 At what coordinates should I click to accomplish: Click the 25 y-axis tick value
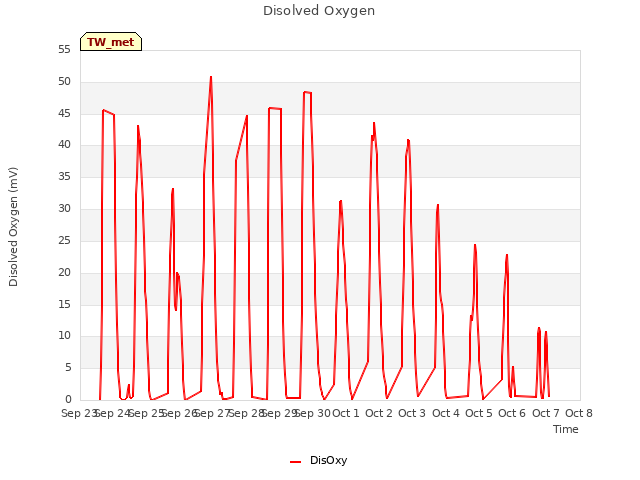(64, 240)
